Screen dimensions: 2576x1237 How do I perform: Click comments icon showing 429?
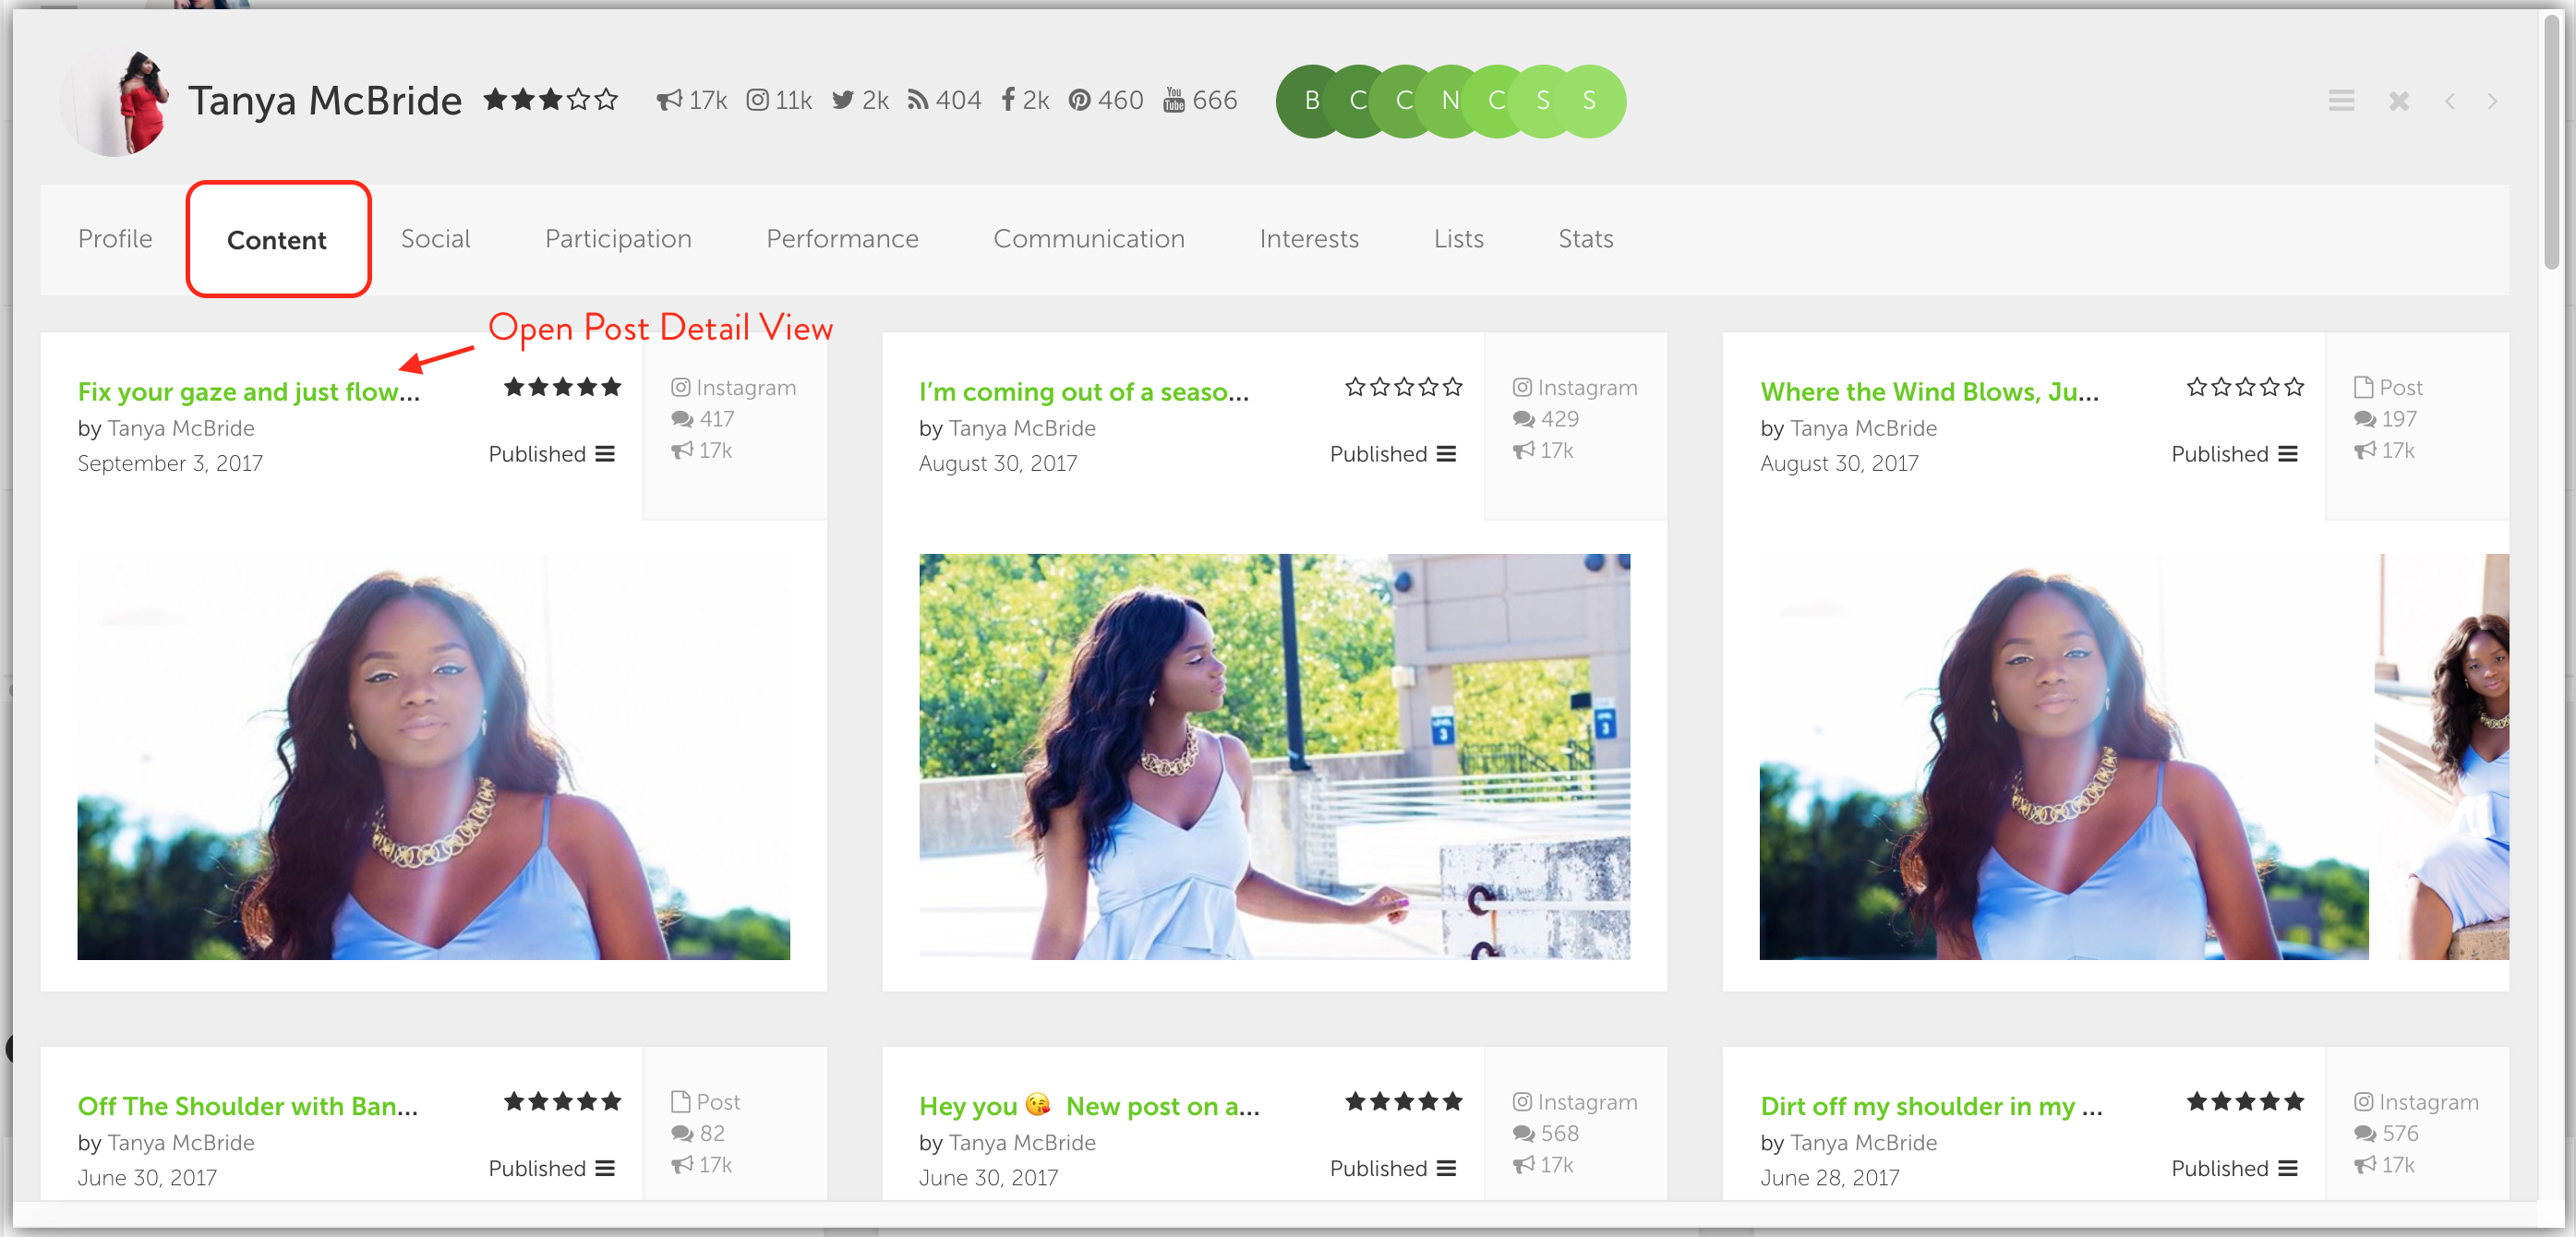point(1524,419)
